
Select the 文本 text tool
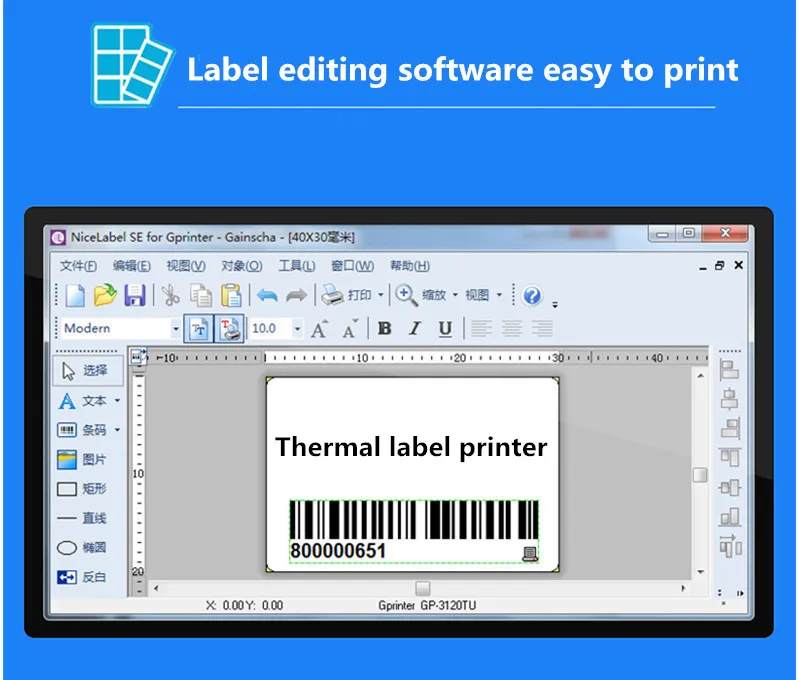[x=84, y=401]
